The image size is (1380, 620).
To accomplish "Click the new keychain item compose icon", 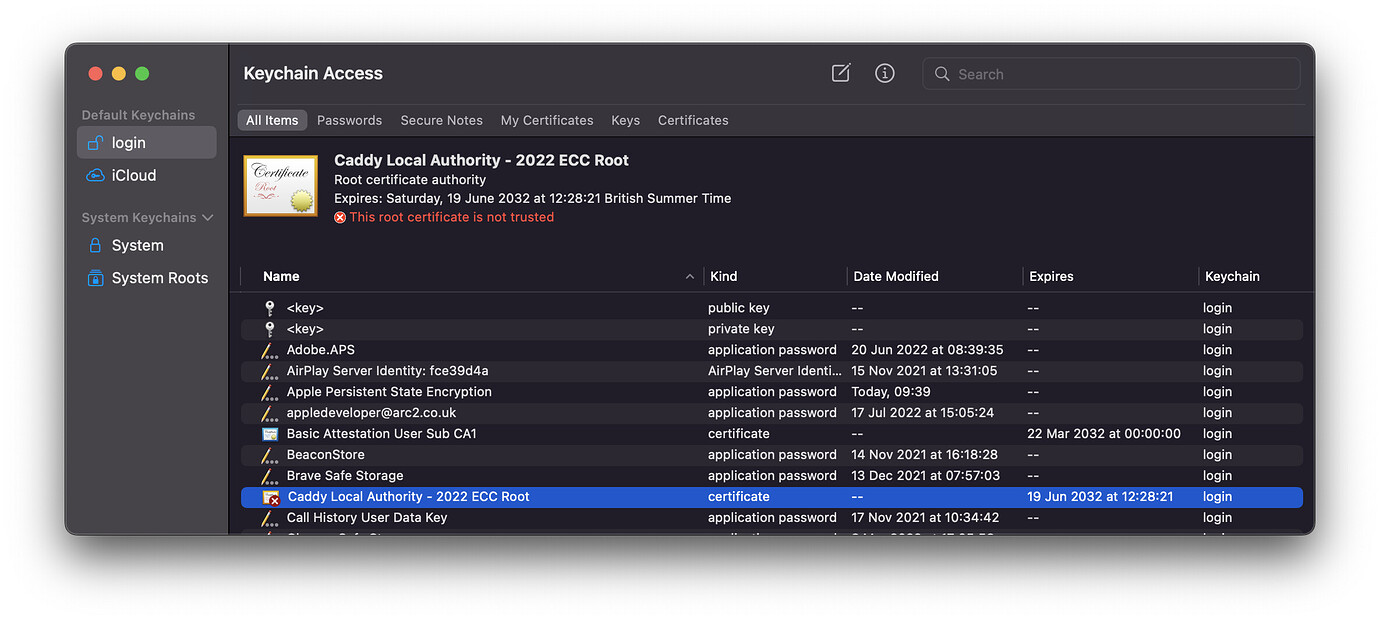I will pyautogui.click(x=841, y=73).
